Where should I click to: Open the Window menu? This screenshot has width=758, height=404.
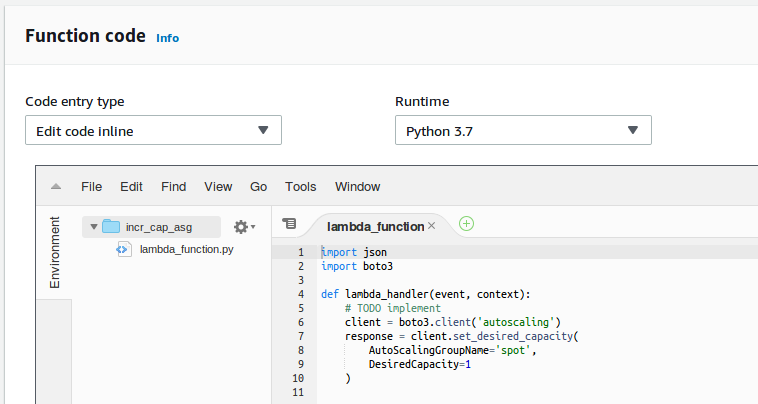coord(357,187)
